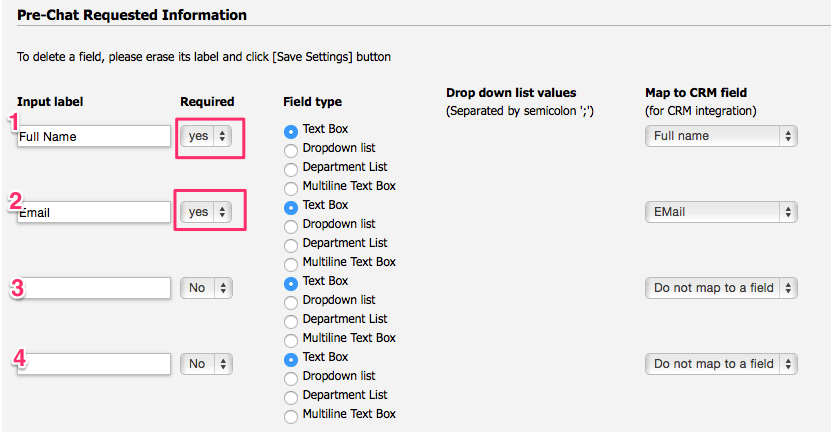Viewport: 831px width, 432px height.
Task: Select Text Box radio for Email field
Action: coord(291,206)
